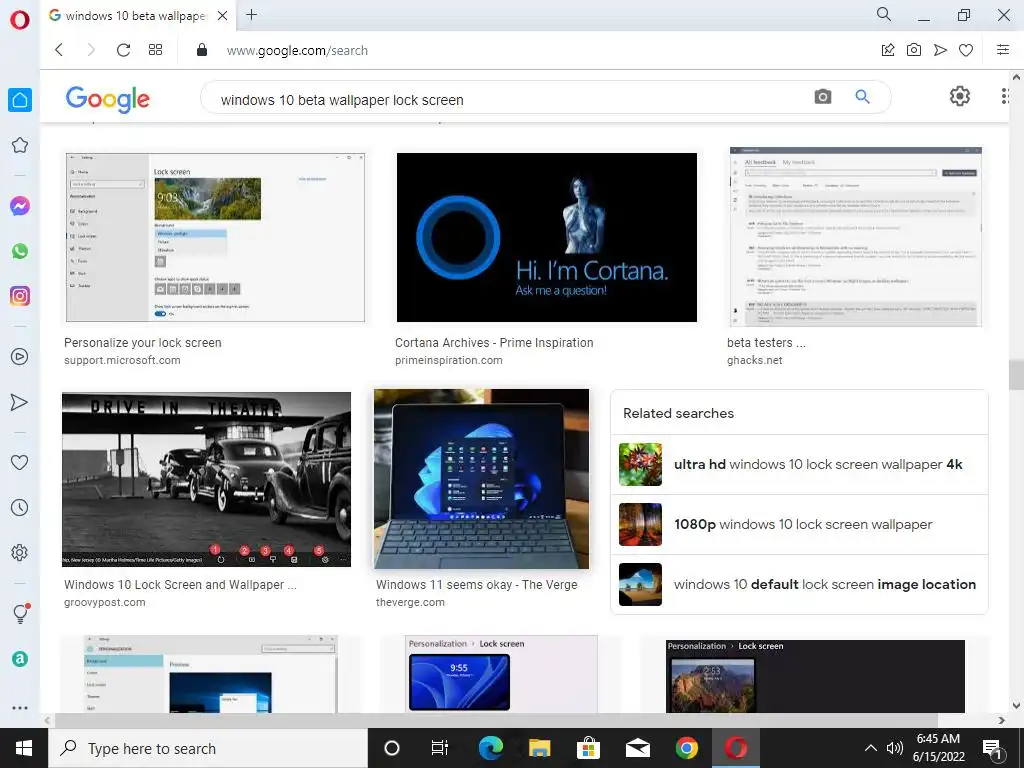Select ultra hd lock screen wallpaper 4k search
Image resolution: width=1024 pixels, height=768 pixels.
click(799, 464)
